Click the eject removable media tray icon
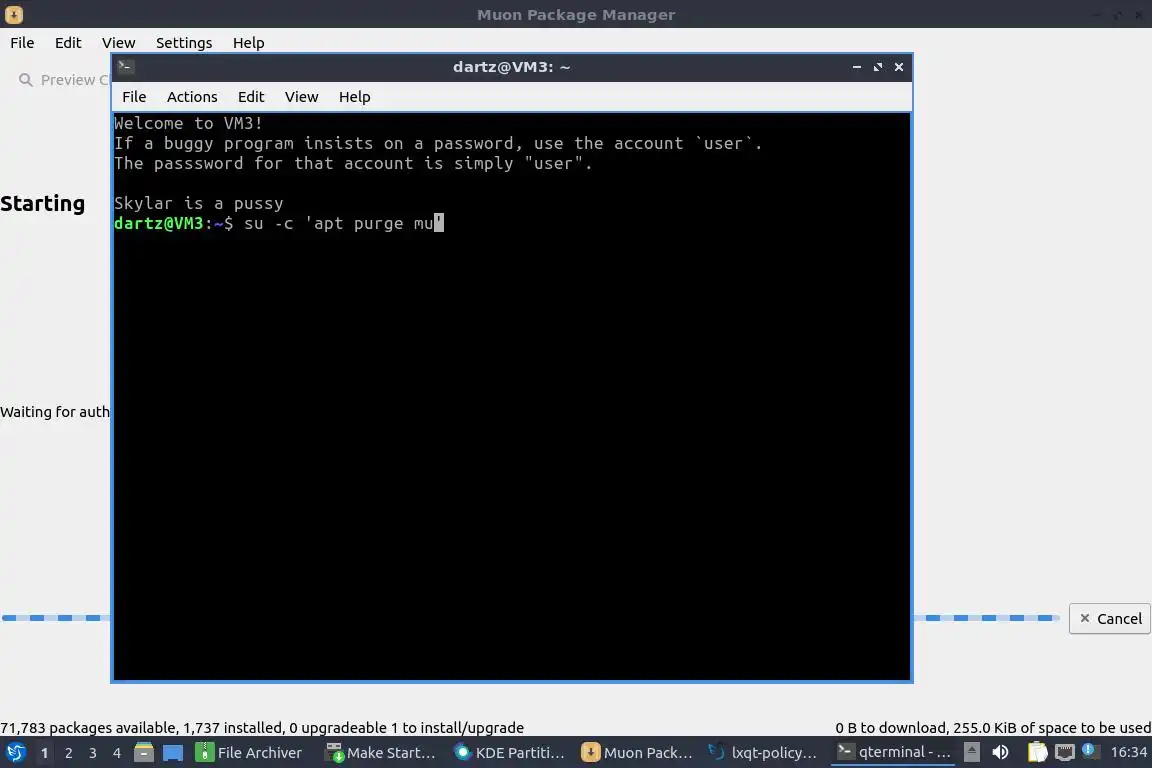Image resolution: width=1152 pixels, height=768 pixels. coord(971,752)
